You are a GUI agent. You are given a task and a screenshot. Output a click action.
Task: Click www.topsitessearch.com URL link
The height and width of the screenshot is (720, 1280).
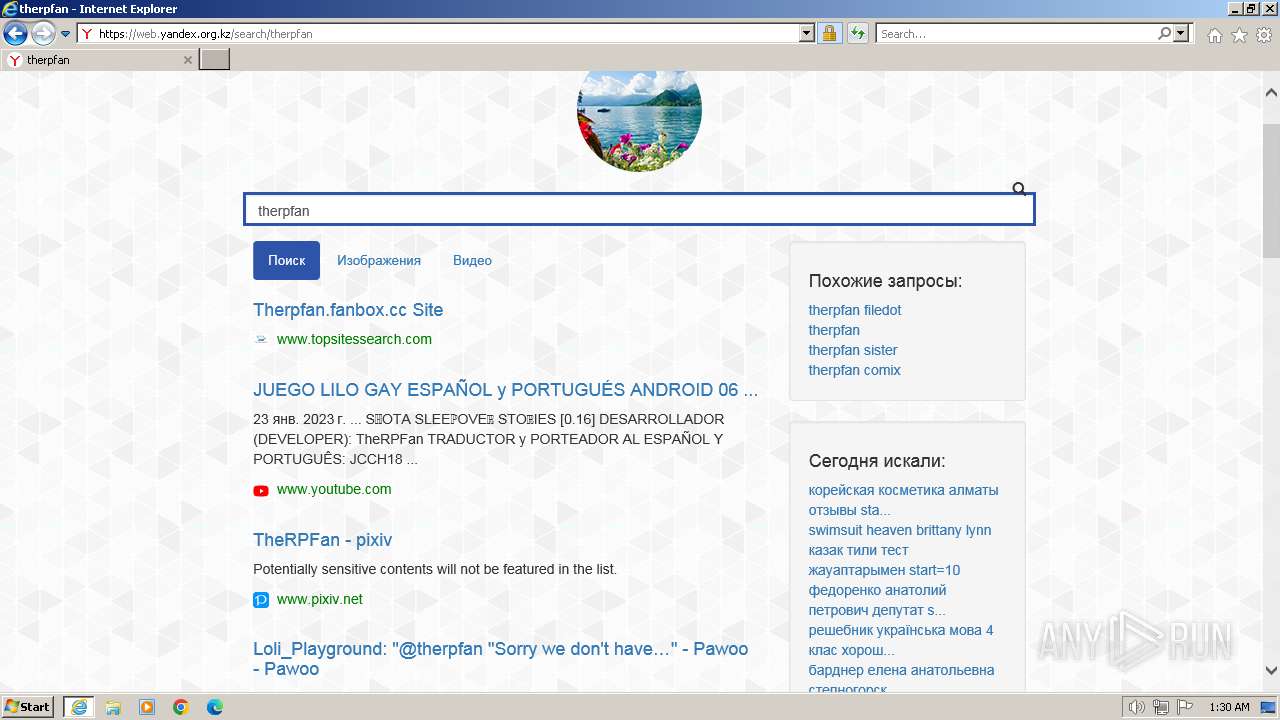tap(354, 339)
